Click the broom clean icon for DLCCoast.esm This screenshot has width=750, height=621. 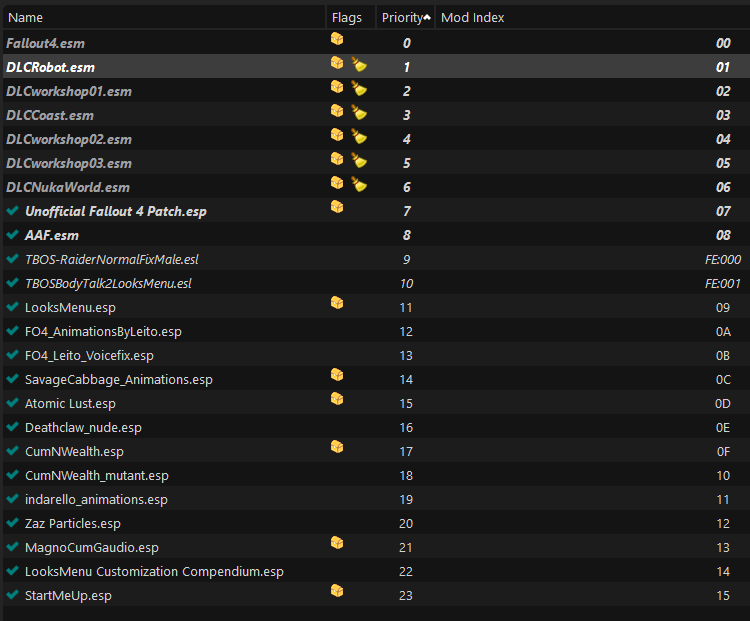pyautogui.click(x=359, y=112)
